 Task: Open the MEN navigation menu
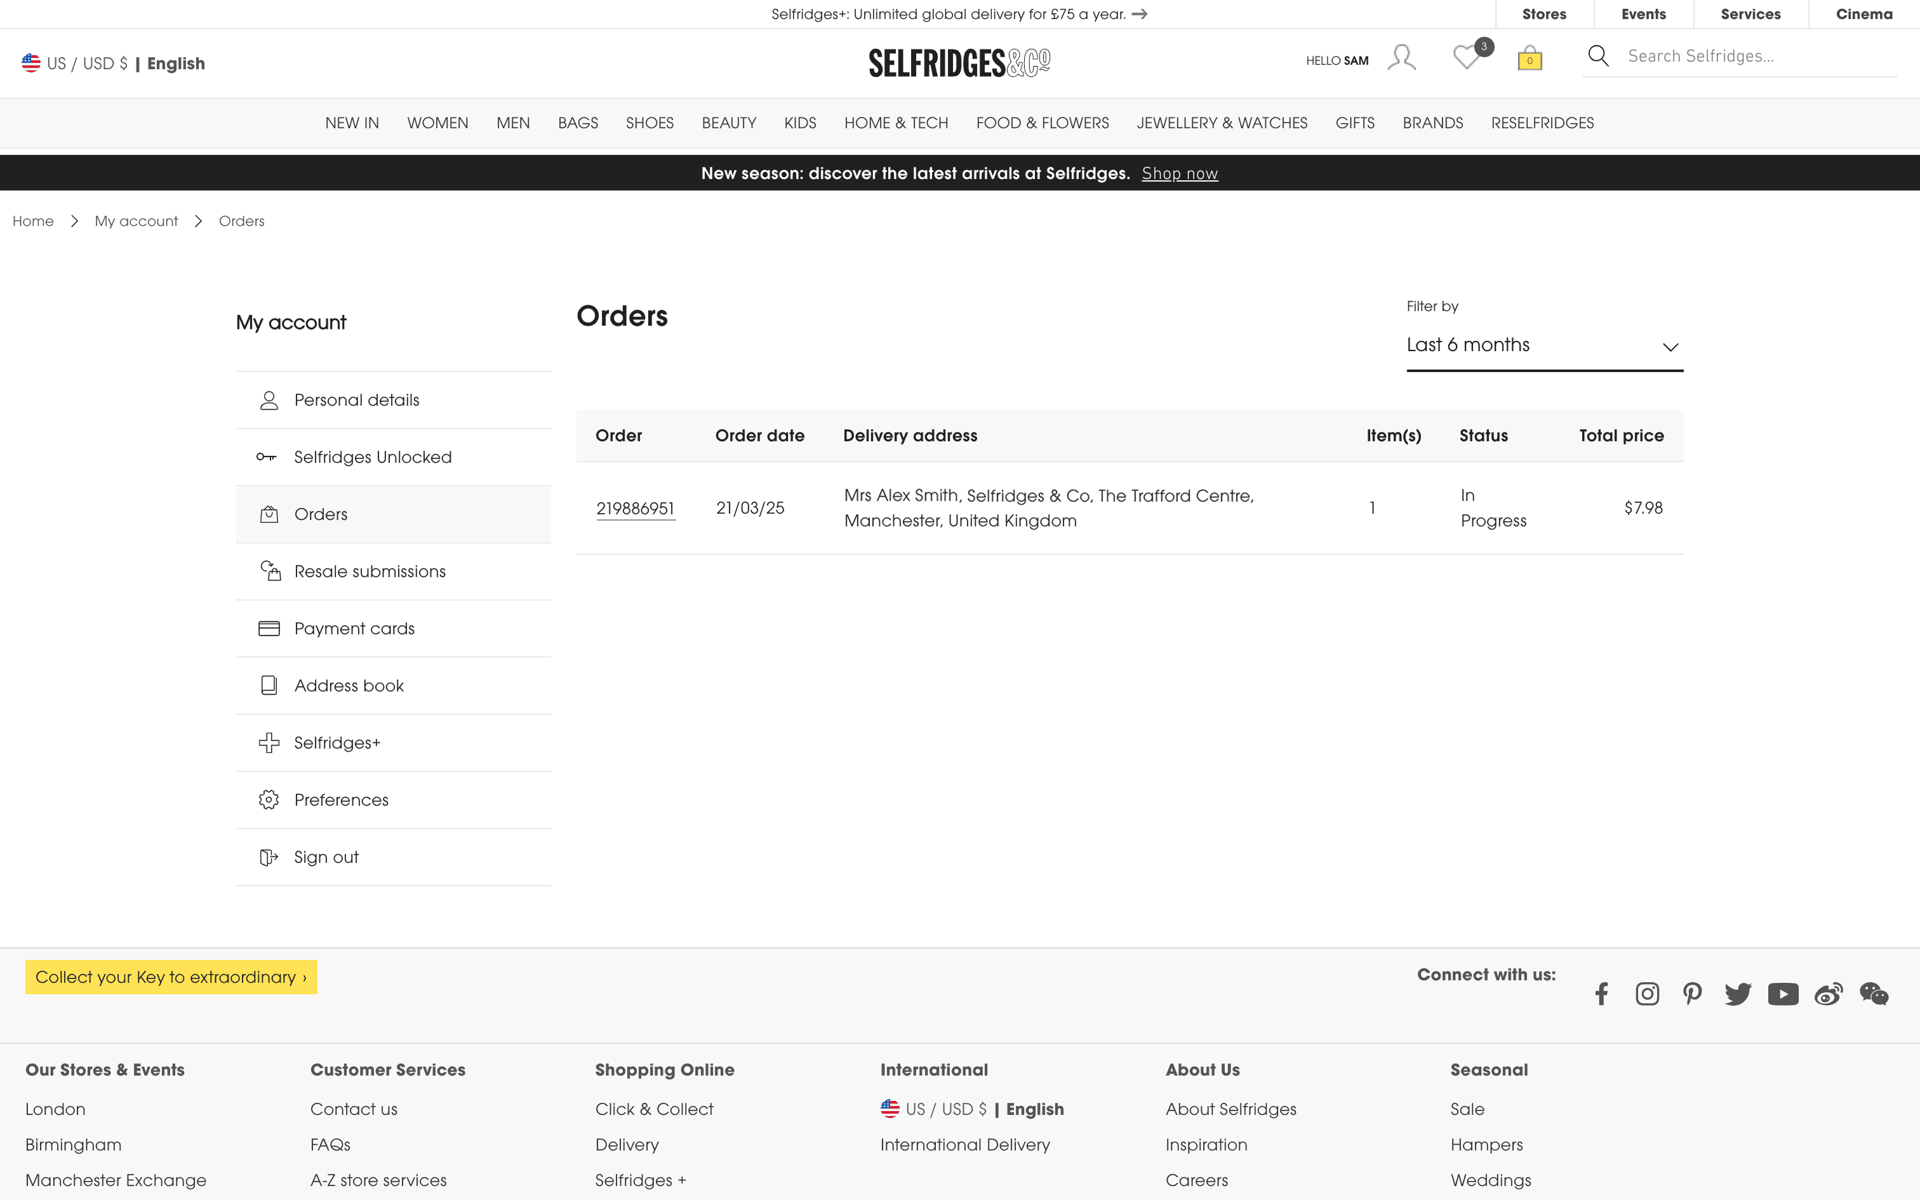coord(513,123)
